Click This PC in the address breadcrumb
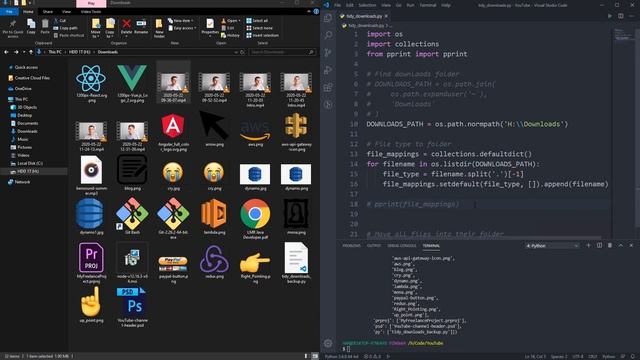The height and width of the screenshot is (360, 640). (x=55, y=52)
